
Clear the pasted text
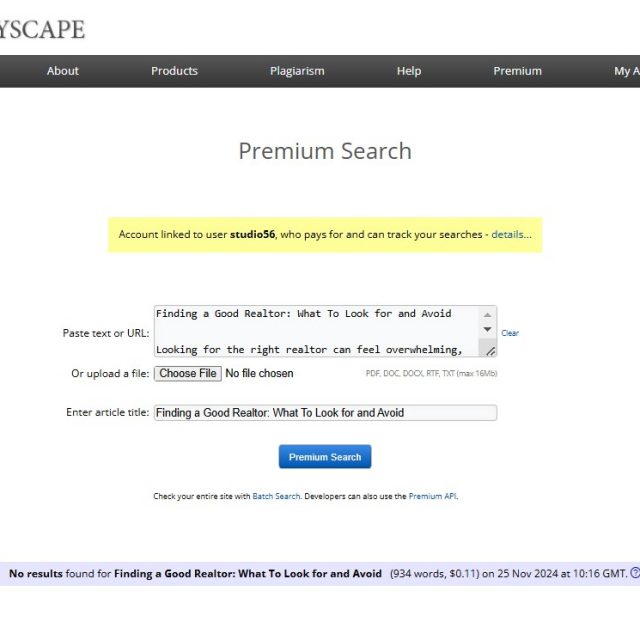tap(510, 333)
